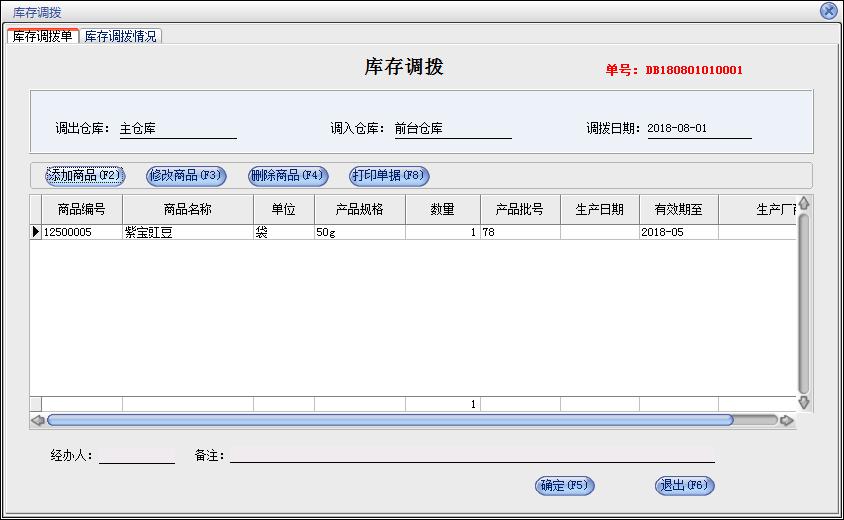Click the 备注 remarks input field
The width and height of the screenshot is (844, 520).
pyautogui.click(x=472, y=455)
